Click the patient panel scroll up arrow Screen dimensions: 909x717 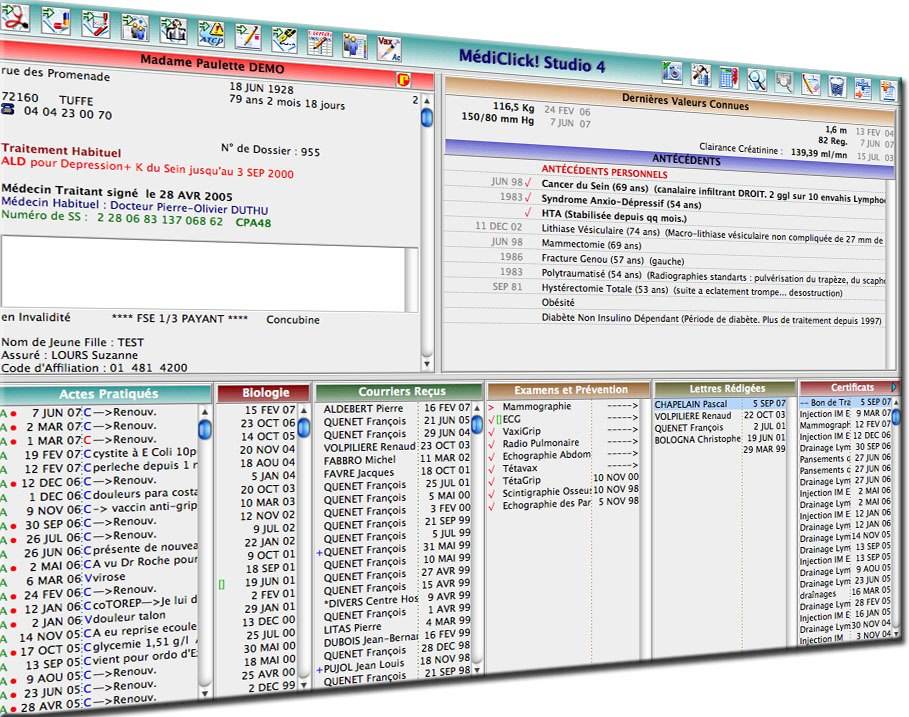point(427,100)
